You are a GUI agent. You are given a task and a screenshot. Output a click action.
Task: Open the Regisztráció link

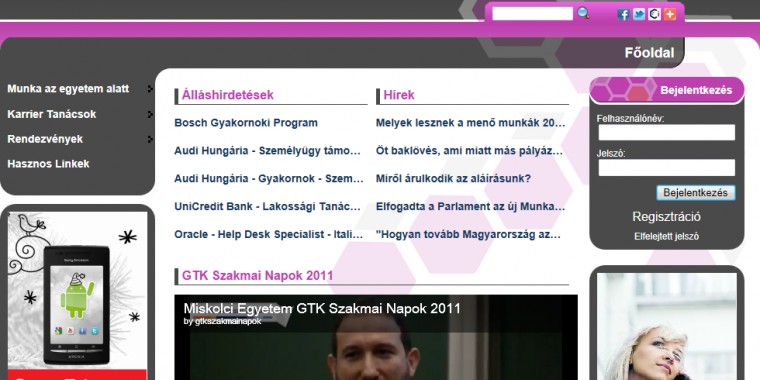pyautogui.click(x=666, y=217)
